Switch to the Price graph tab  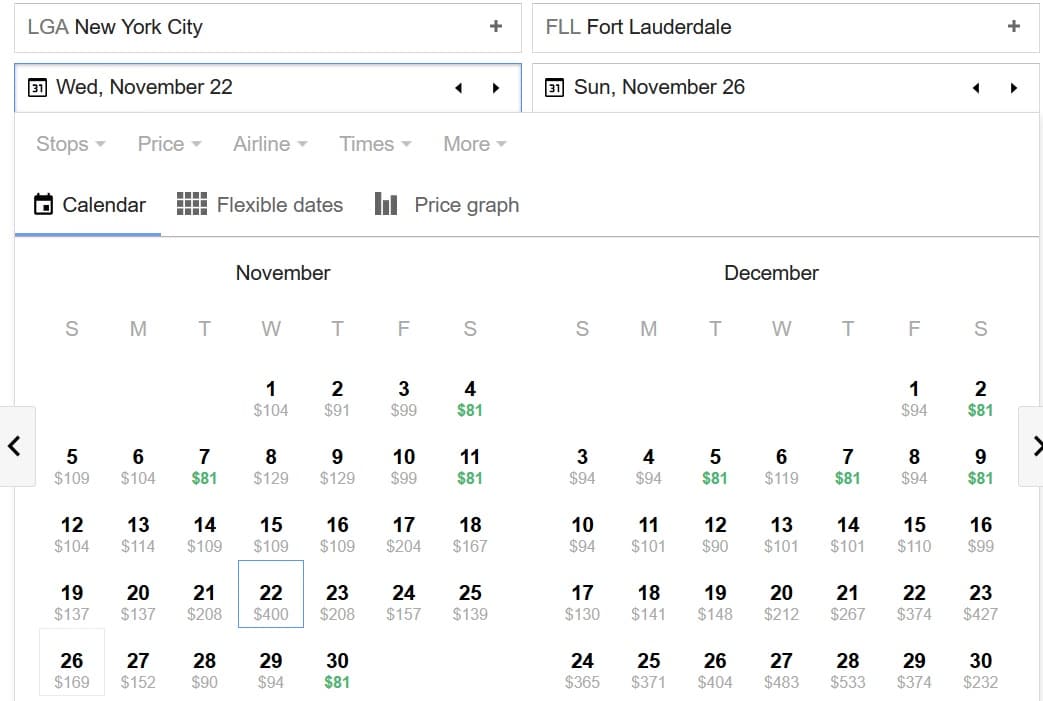click(x=447, y=205)
